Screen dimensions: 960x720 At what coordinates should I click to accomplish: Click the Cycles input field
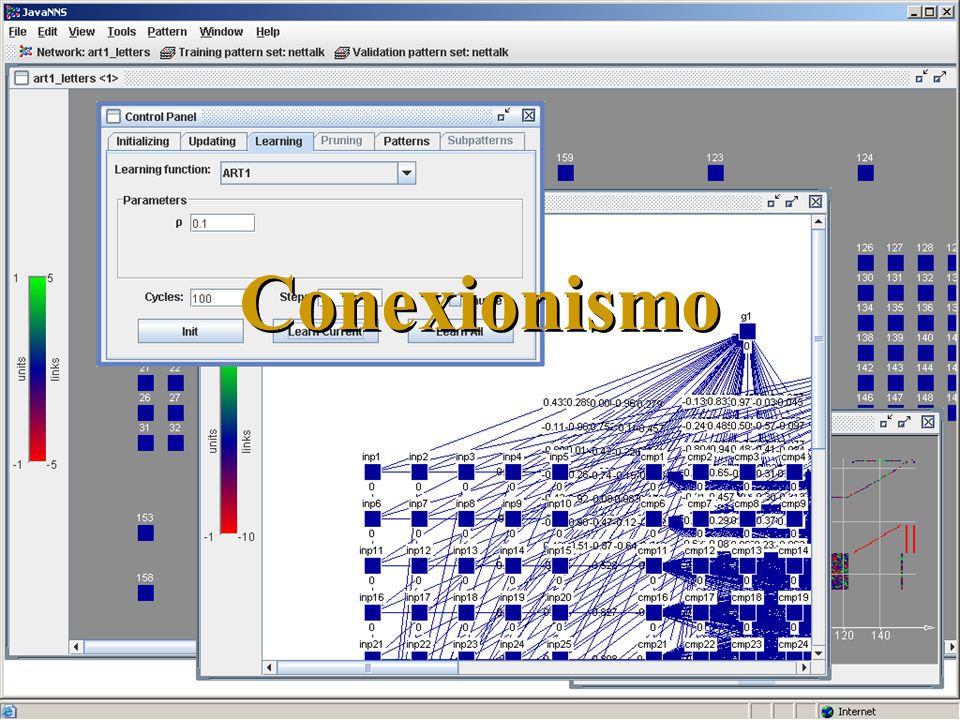[218, 298]
